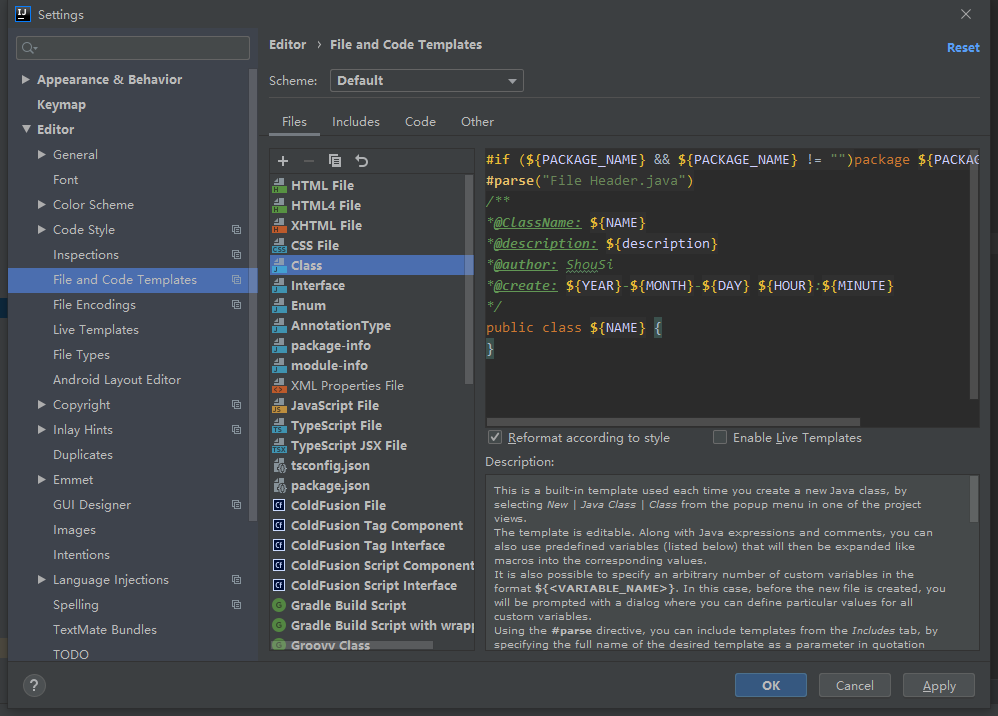998x716 pixels.
Task: Focus the settings search field
Action: click(x=133, y=48)
